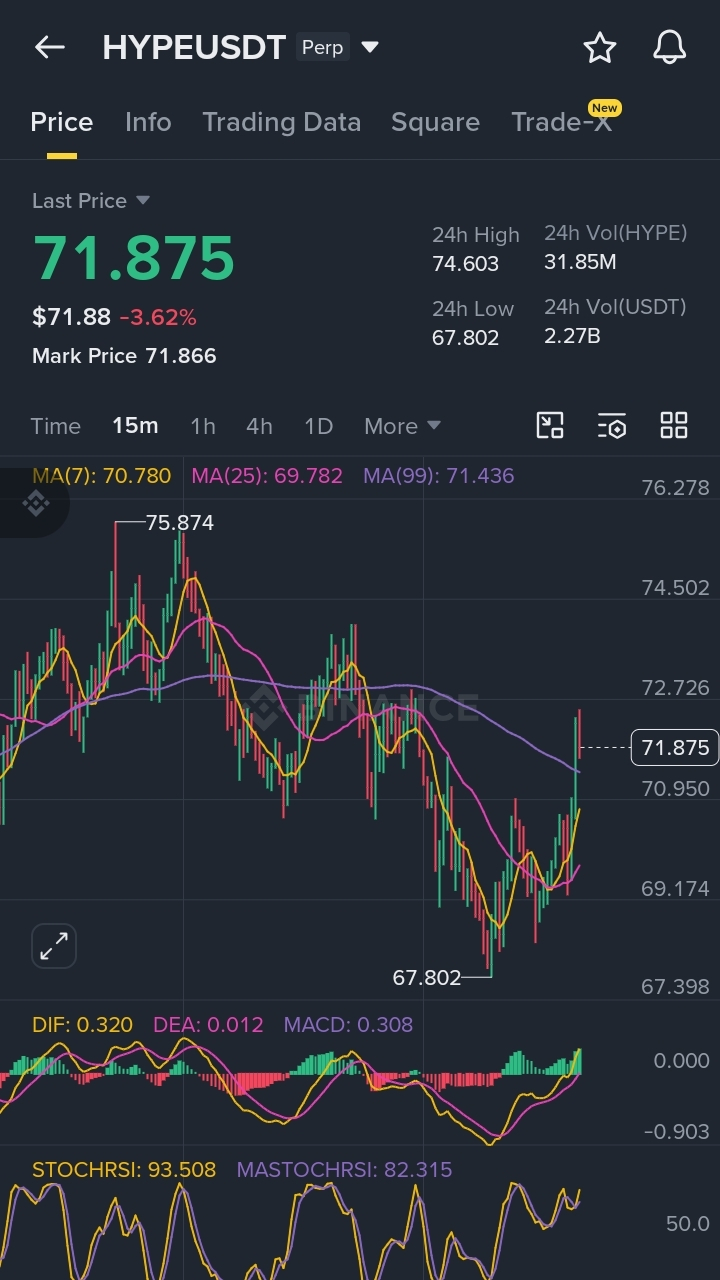This screenshot has height=1280, width=720.
Task: Open the chart drawing tools icon
Action: pos(550,425)
